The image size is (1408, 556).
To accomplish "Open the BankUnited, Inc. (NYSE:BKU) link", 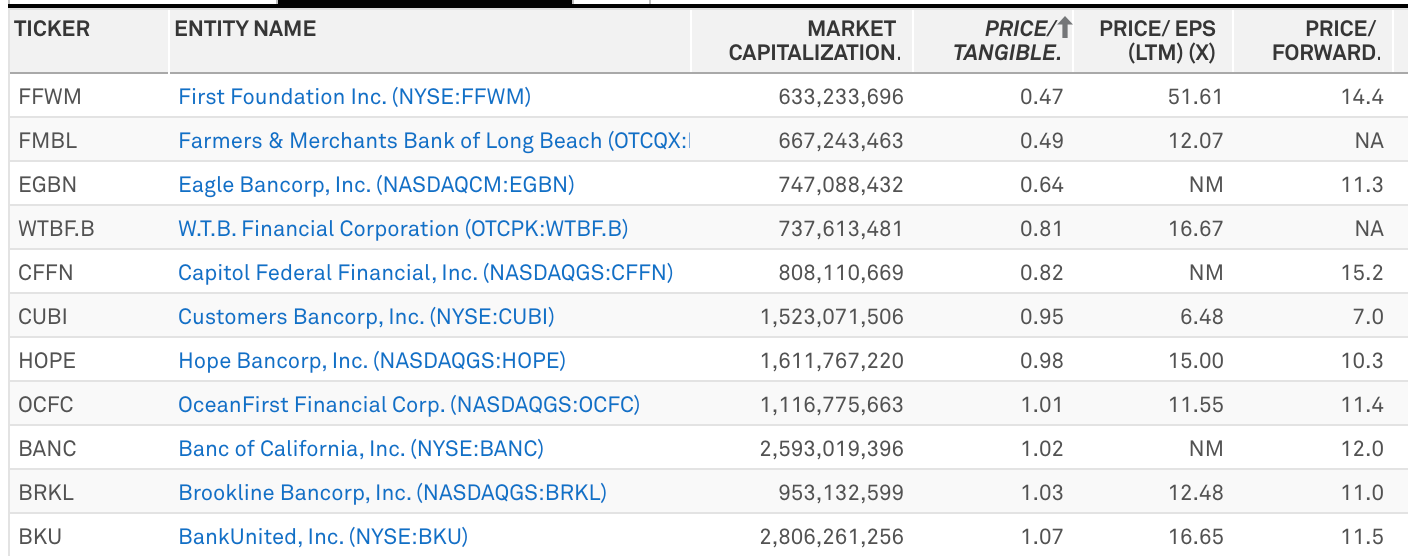I will click(x=323, y=537).
